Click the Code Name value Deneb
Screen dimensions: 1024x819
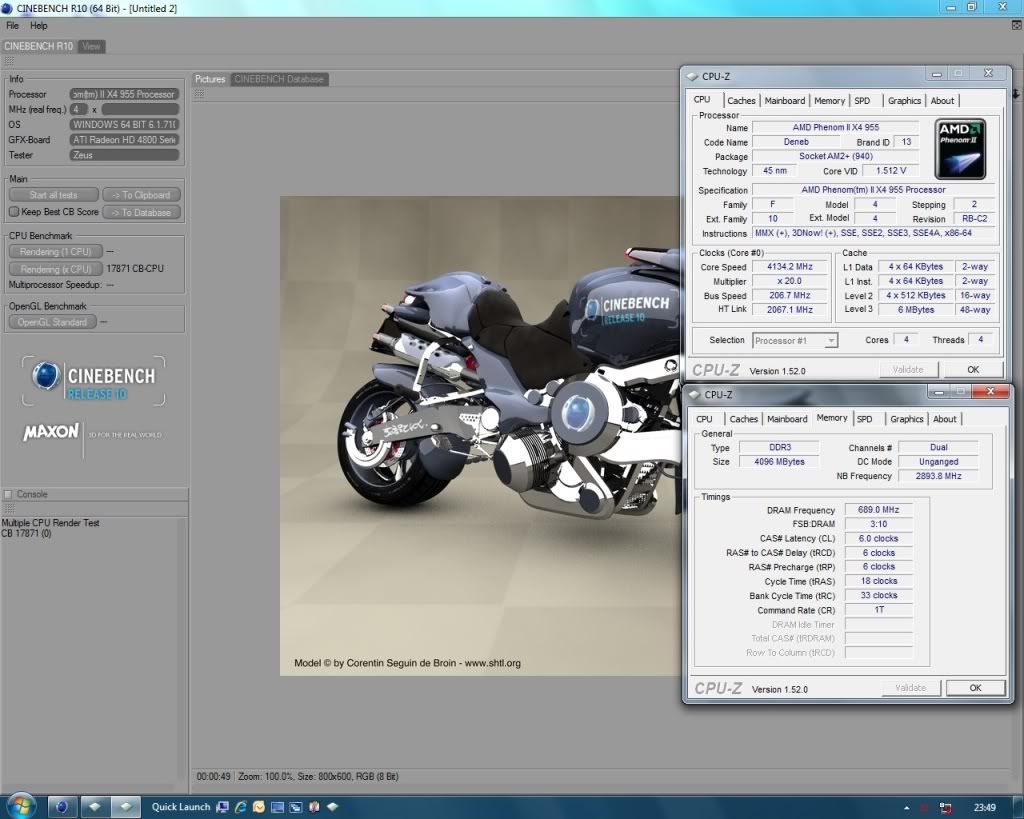click(x=796, y=142)
